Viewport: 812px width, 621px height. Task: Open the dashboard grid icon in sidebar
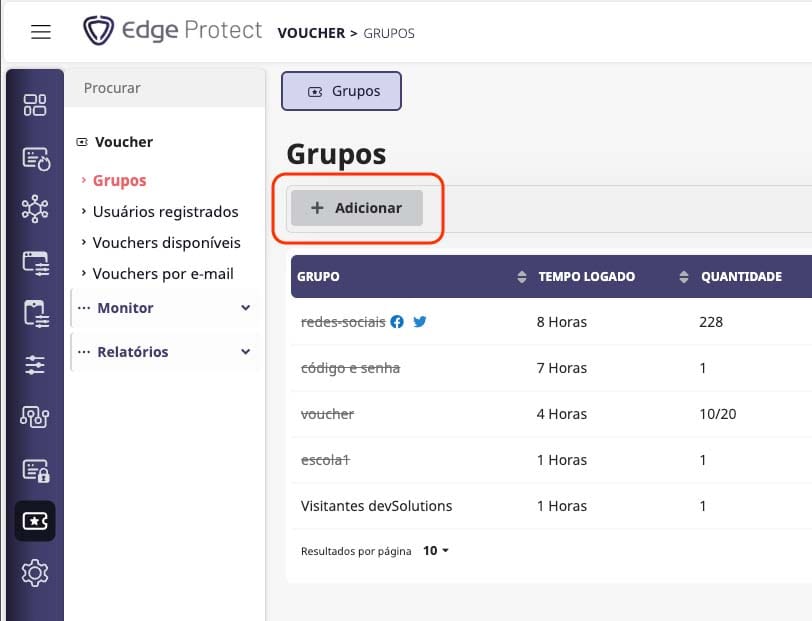[35, 105]
